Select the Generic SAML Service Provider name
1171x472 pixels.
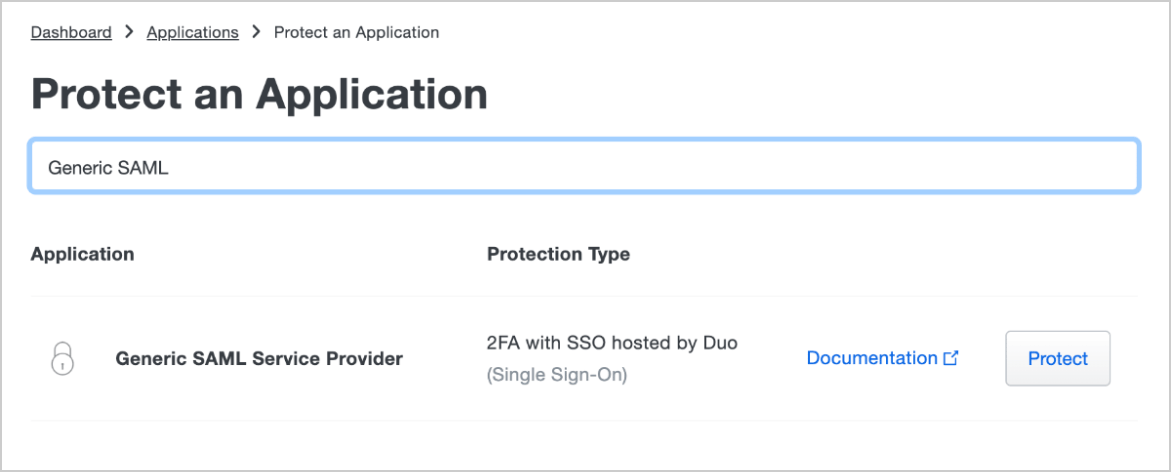[x=259, y=358]
